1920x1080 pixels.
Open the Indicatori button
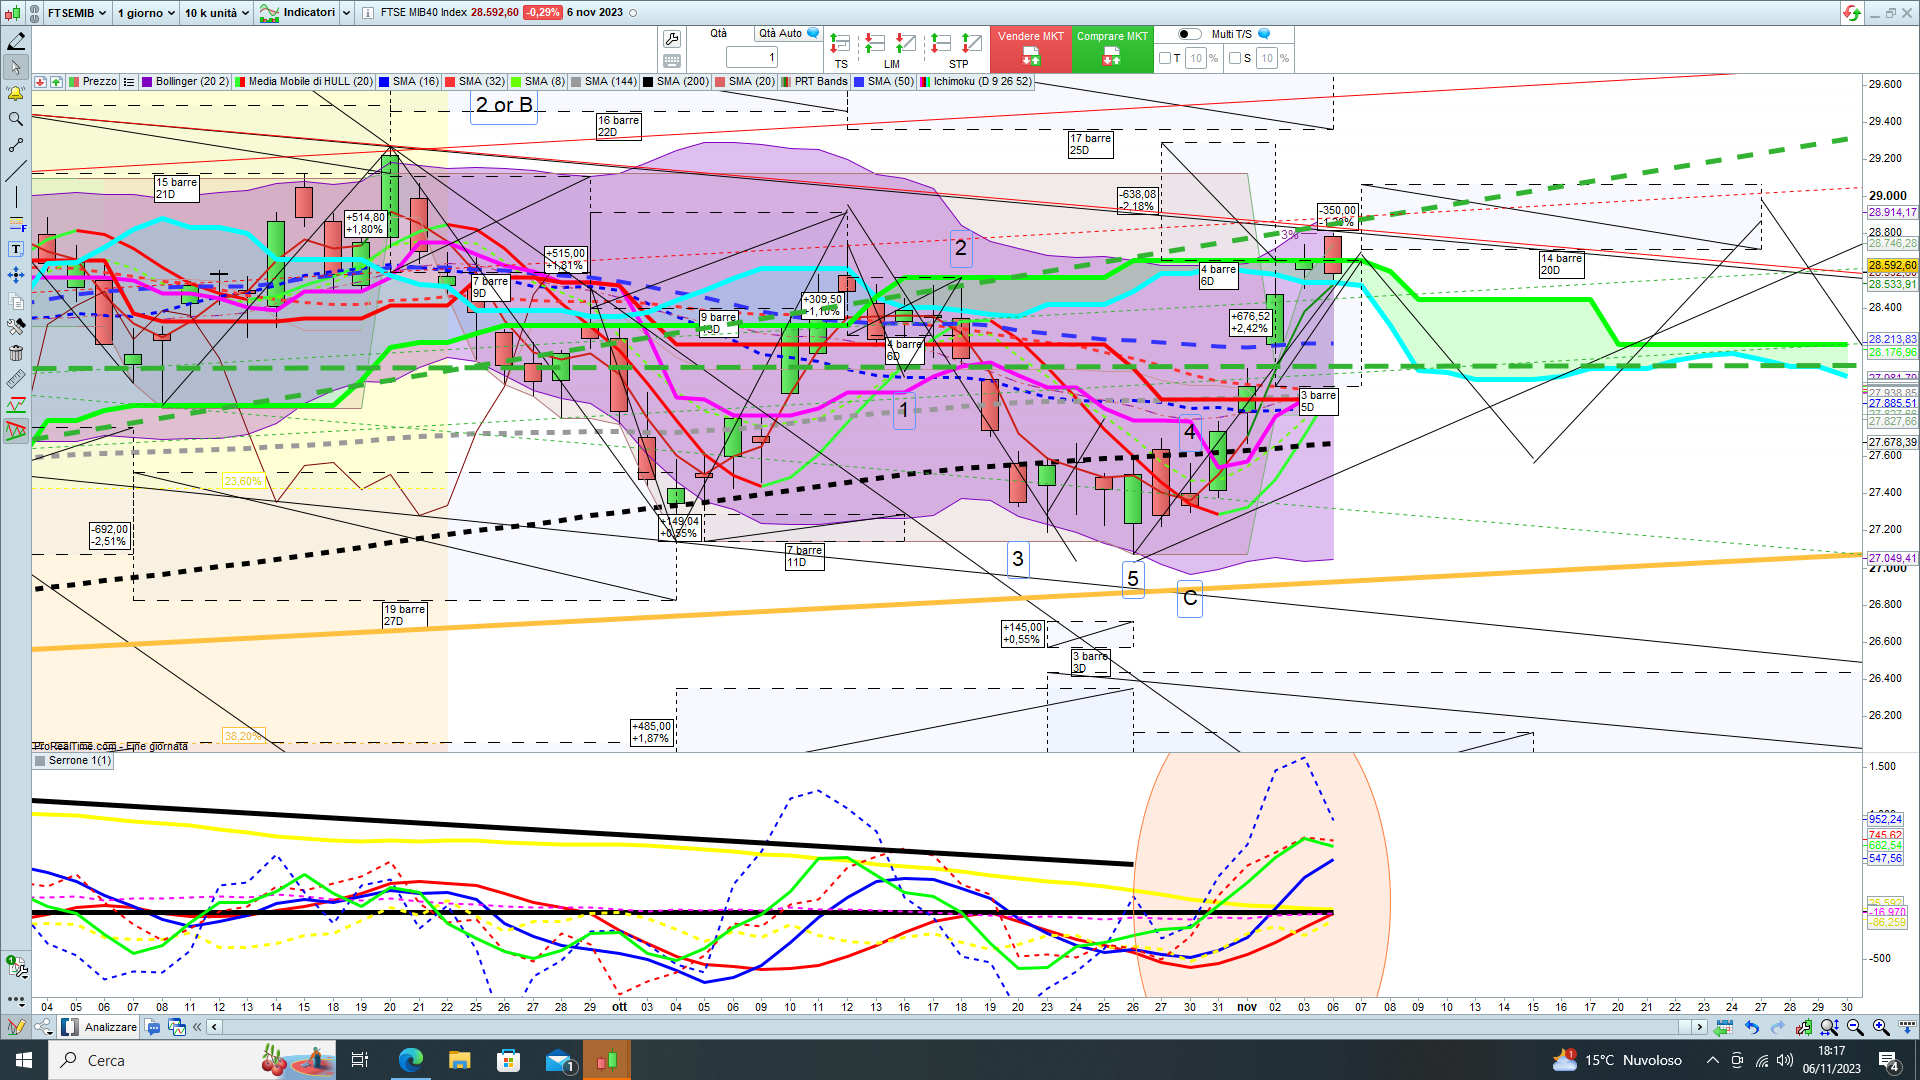pyautogui.click(x=299, y=13)
